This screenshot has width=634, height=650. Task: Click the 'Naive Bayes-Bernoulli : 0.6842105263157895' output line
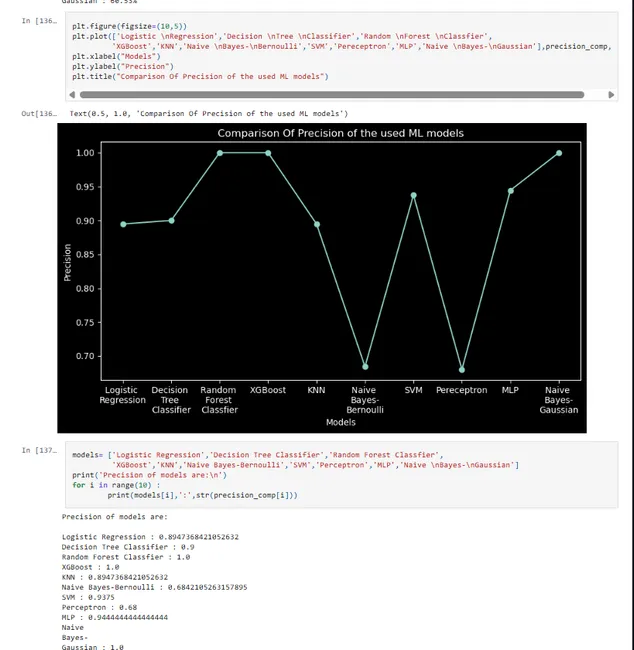(x=154, y=587)
